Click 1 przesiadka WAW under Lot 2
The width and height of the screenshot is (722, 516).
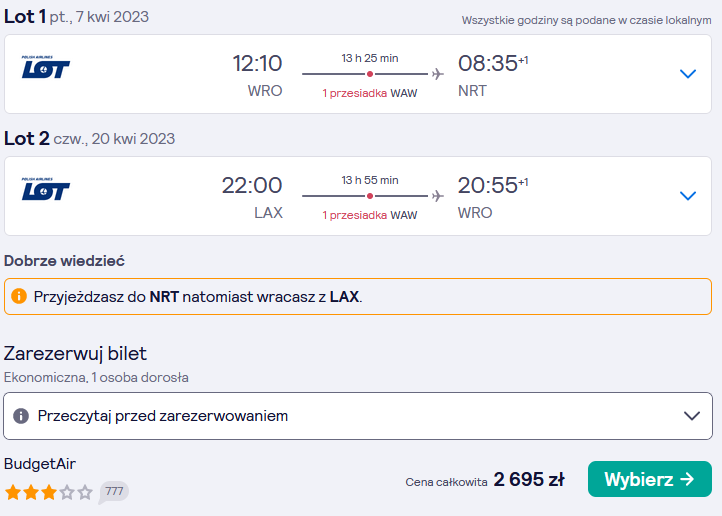click(x=370, y=215)
